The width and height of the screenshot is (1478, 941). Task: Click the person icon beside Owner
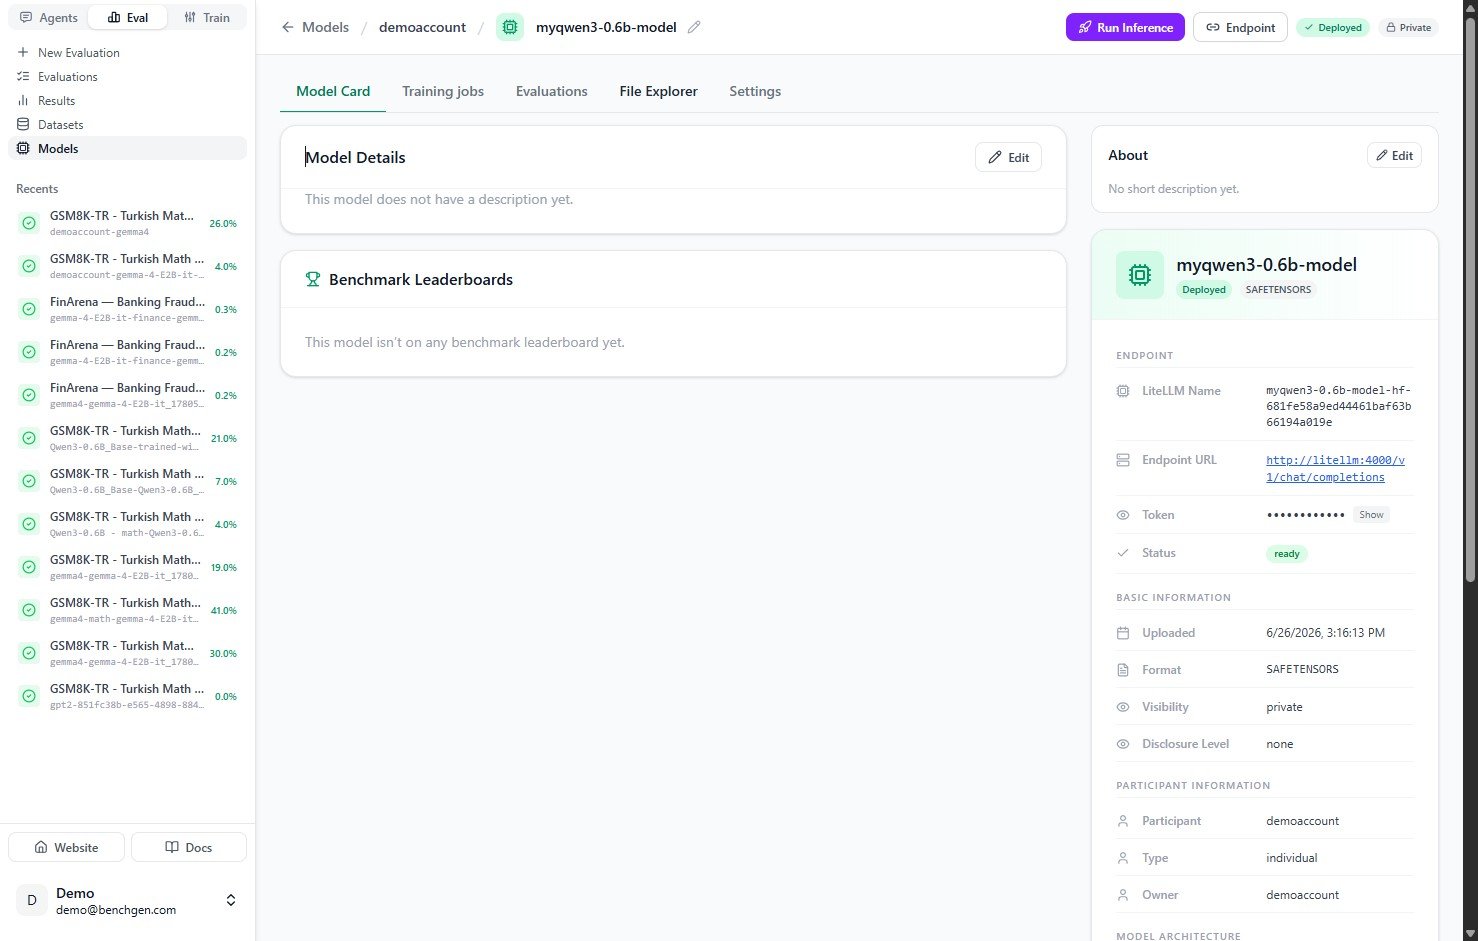click(x=1123, y=895)
